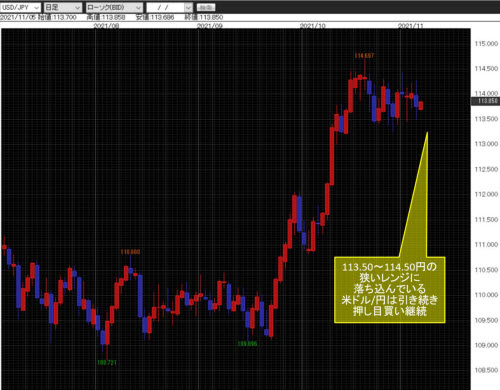Click the 112.000 price axis label
The image size is (500, 390).
(x=486, y=194)
